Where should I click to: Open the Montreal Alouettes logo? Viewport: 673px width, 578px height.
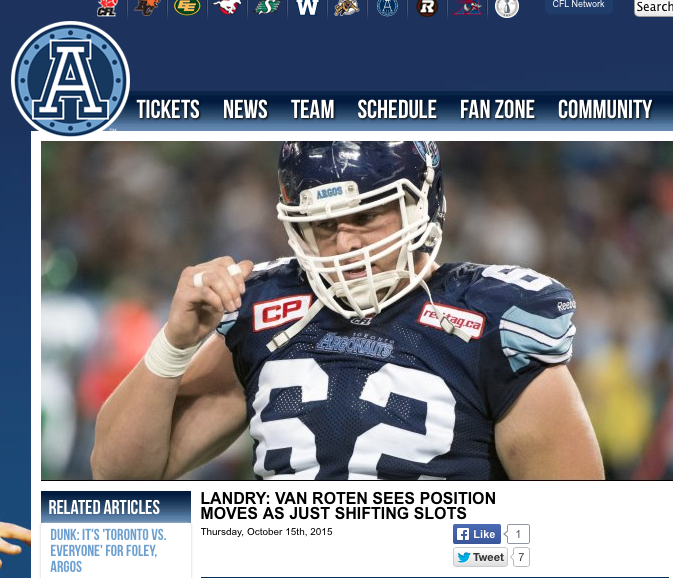468,7
